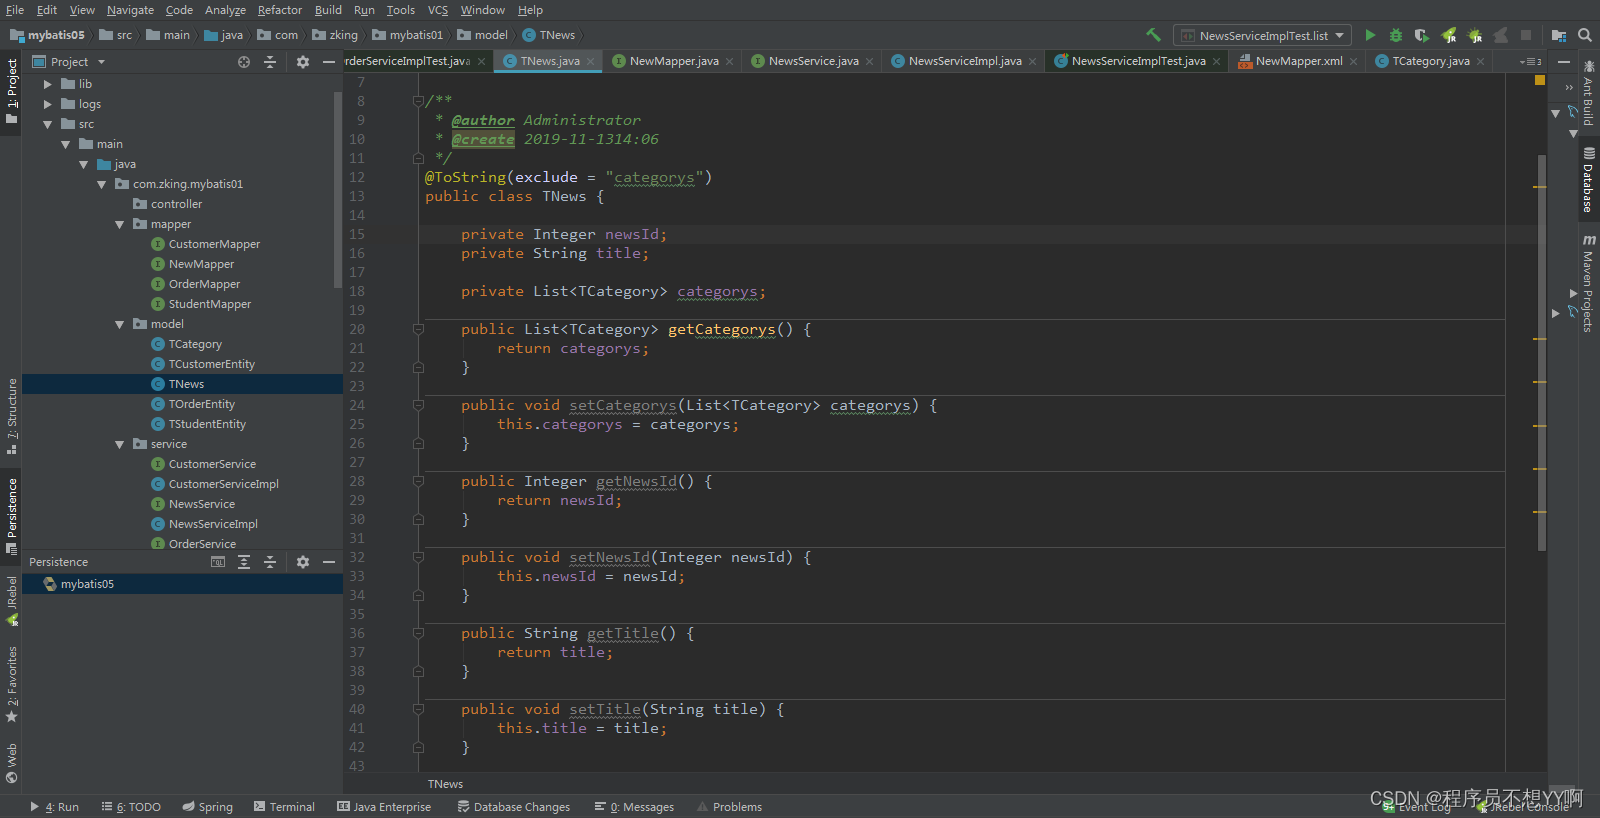Open the Analyze menu
This screenshot has width=1600, height=818.
coord(225,10)
